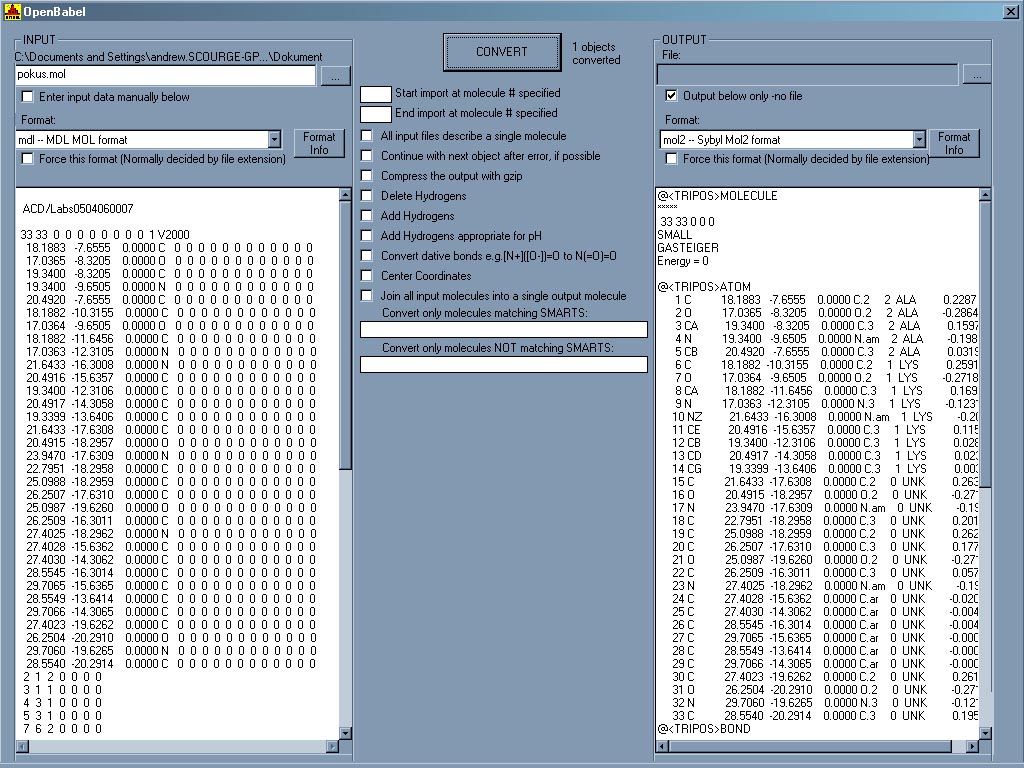Click the GASTEIGER line in output
Screen dimensions: 1024x768
(688, 248)
